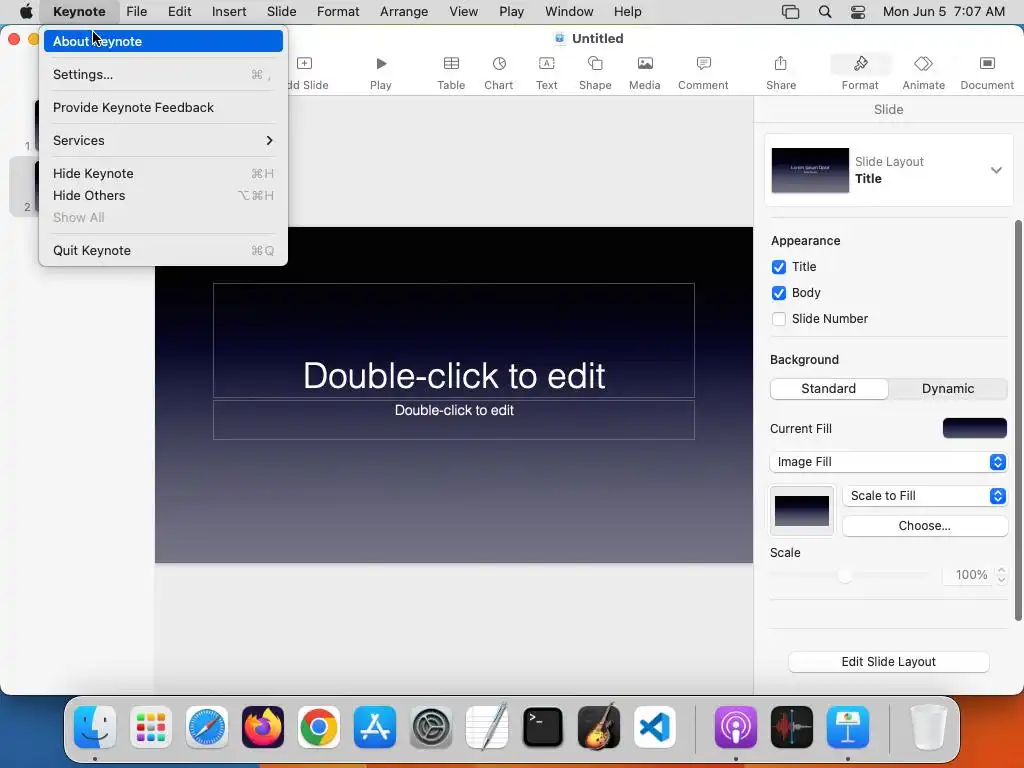This screenshot has width=1024, height=768.
Task: Open the Trash in the Dock
Action: 929,727
